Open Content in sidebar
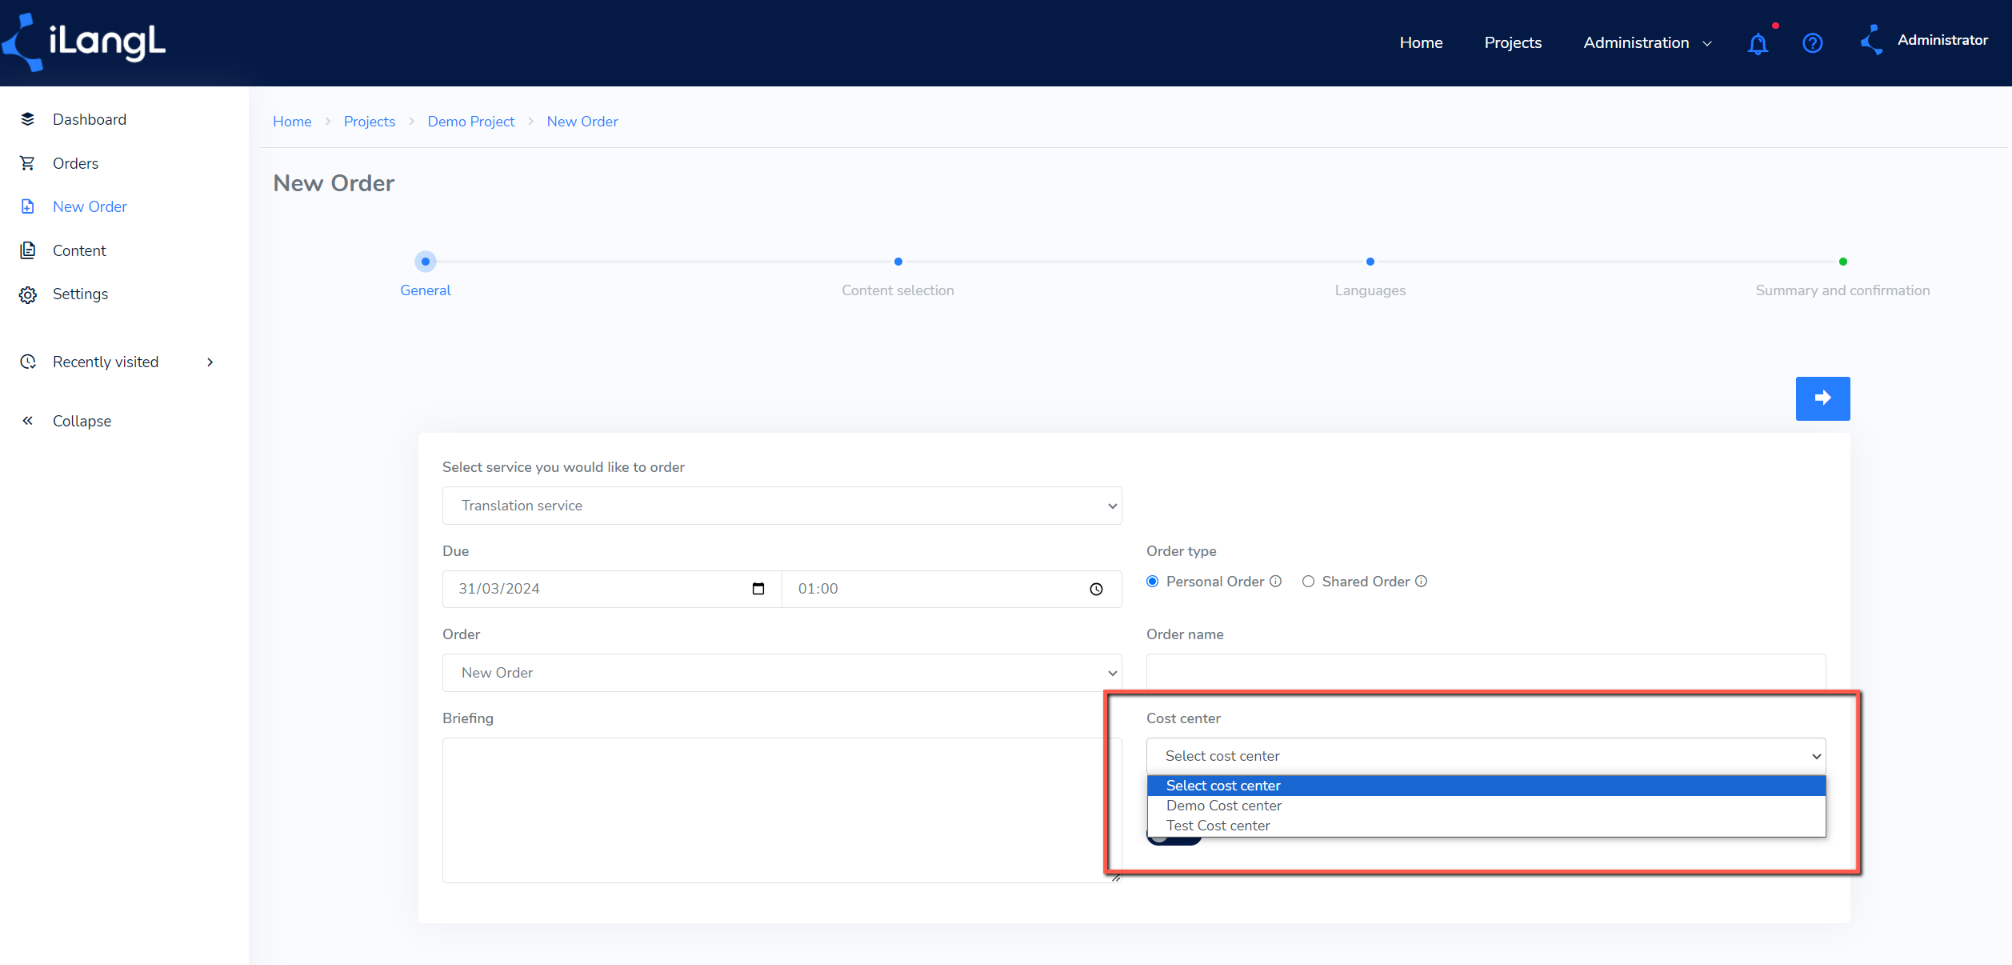 click(79, 250)
